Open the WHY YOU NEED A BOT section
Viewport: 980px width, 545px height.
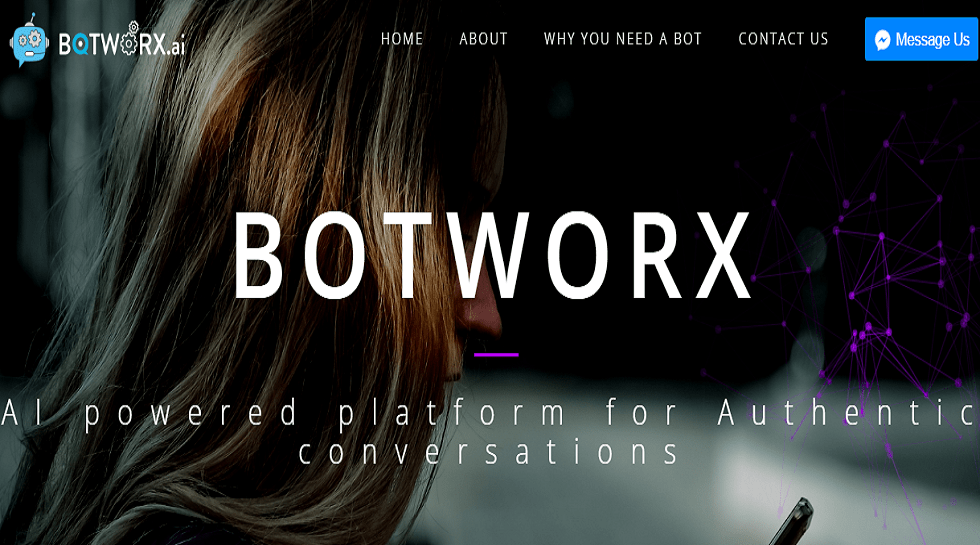622,39
